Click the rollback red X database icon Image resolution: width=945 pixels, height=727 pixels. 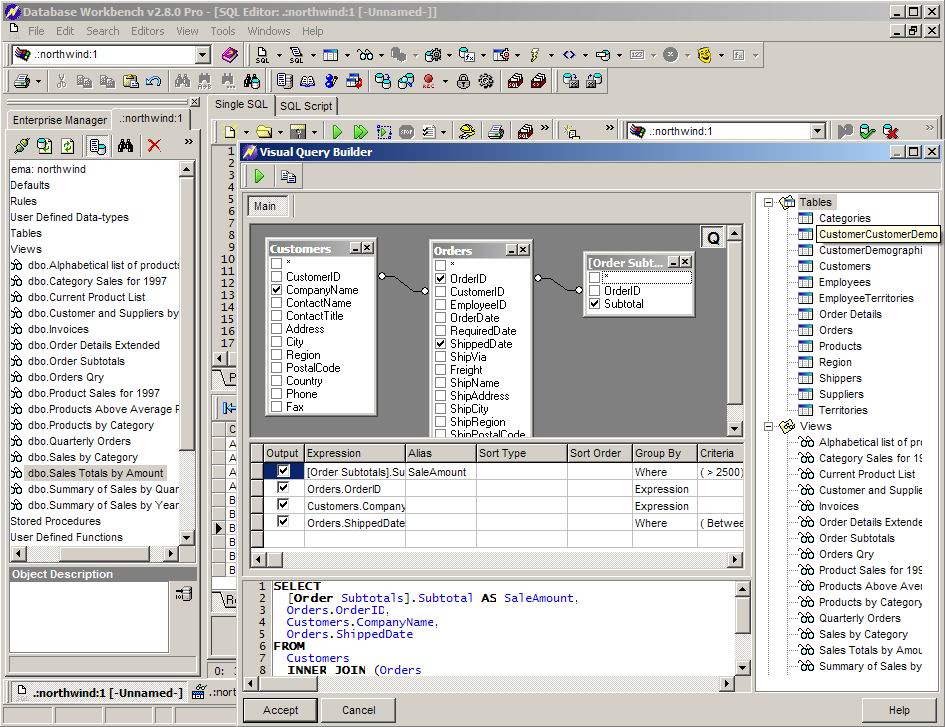pyautogui.click(x=890, y=131)
